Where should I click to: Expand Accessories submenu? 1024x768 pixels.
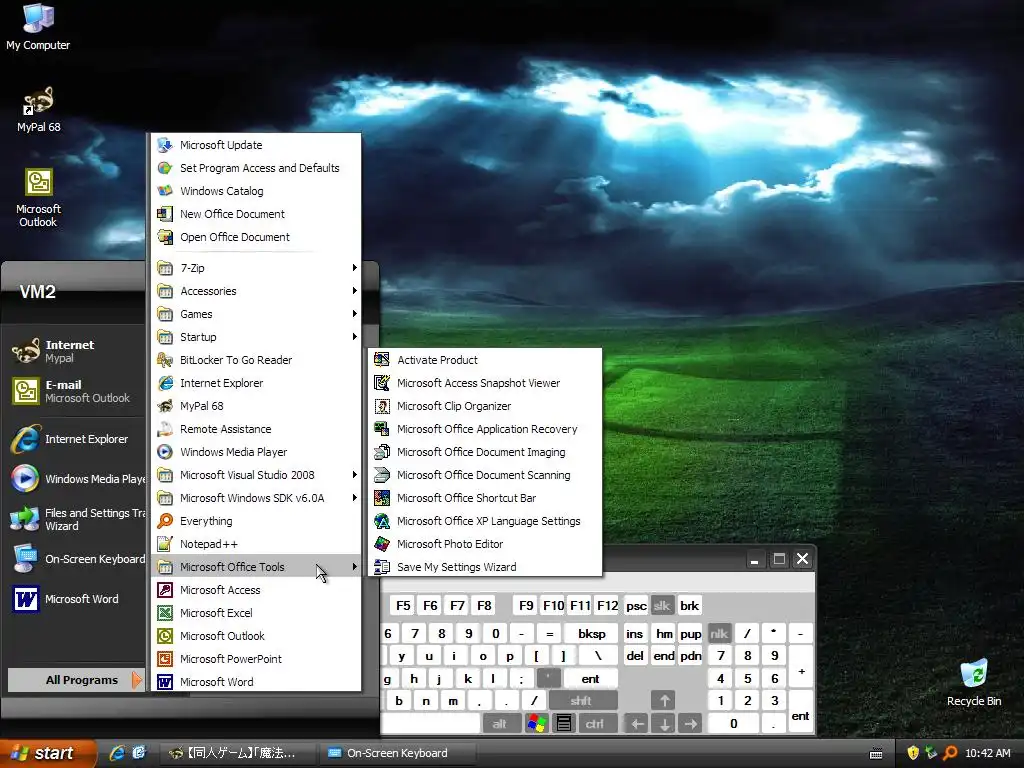(256, 291)
